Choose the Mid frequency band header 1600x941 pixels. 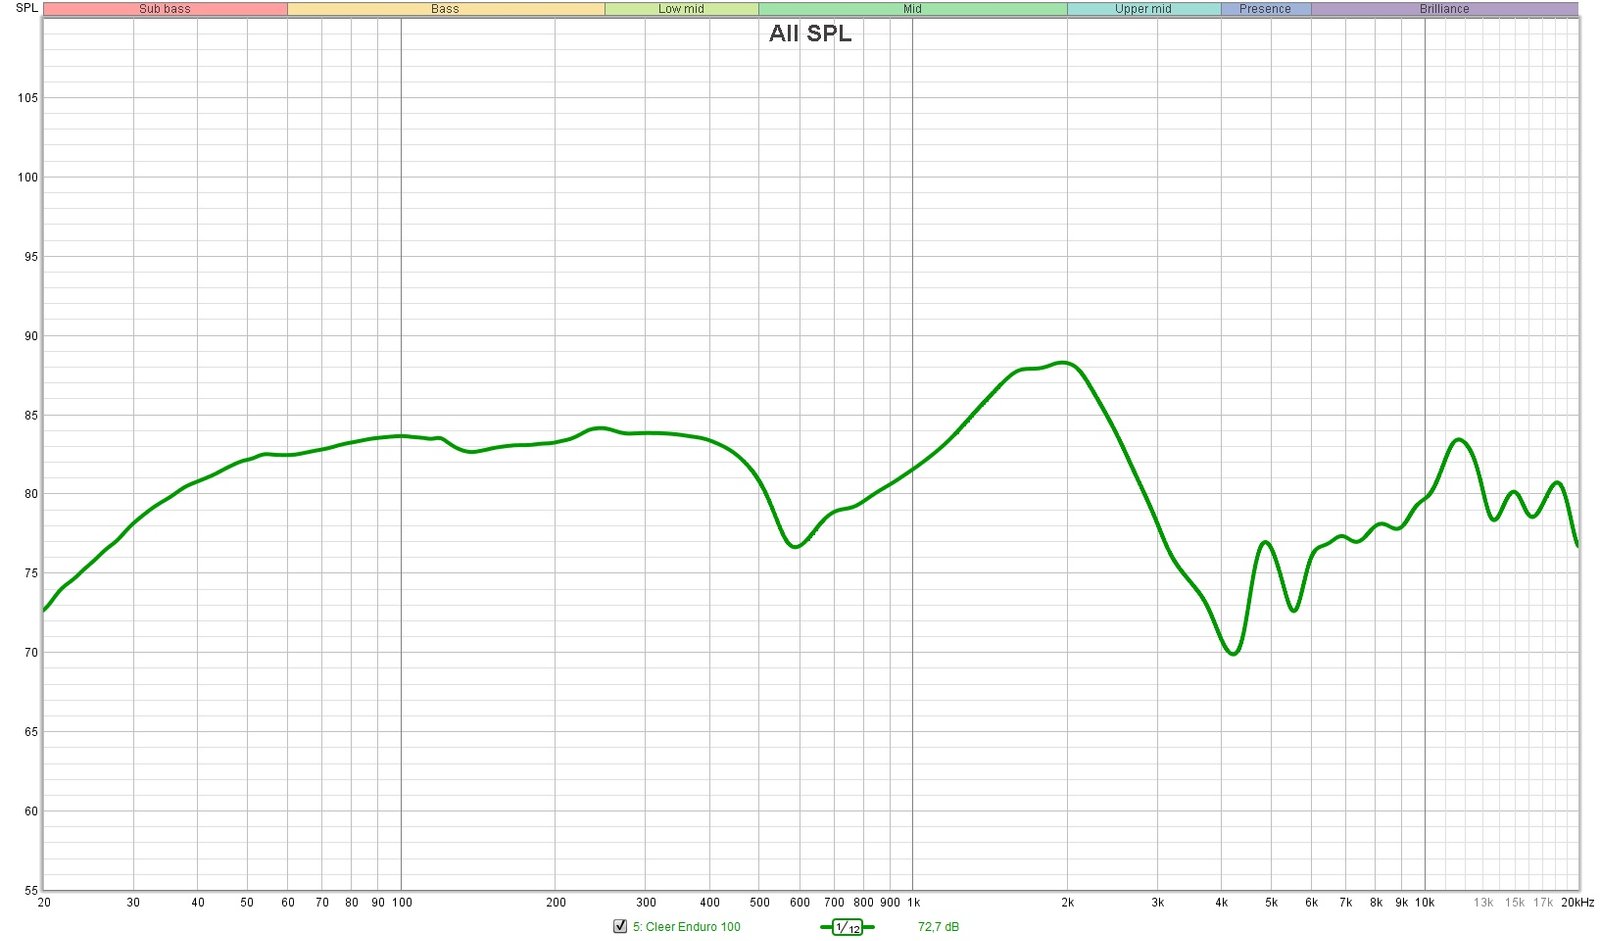pos(912,9)
